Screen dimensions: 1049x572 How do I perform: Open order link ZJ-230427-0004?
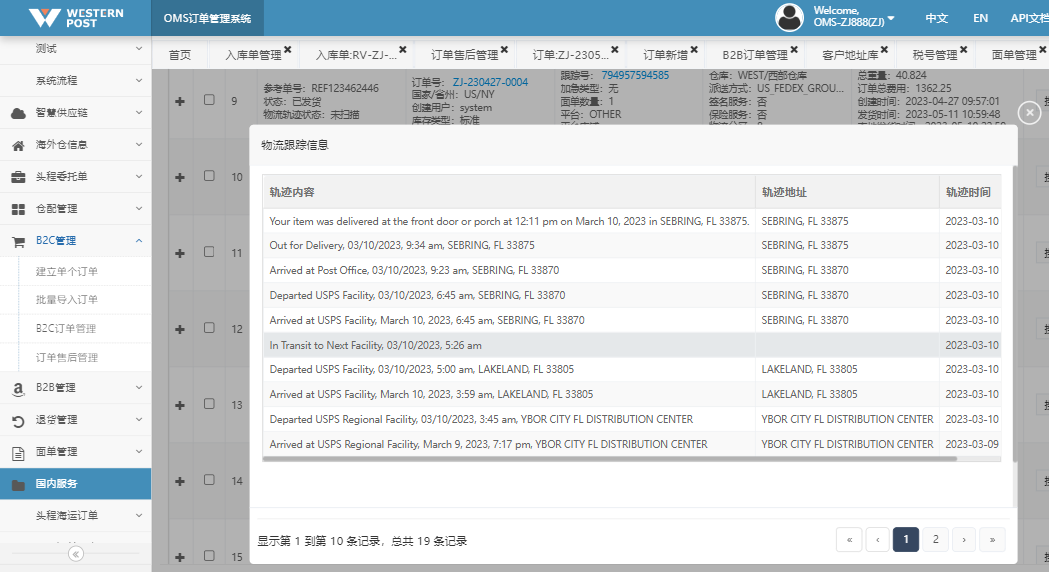pos(490,82)
